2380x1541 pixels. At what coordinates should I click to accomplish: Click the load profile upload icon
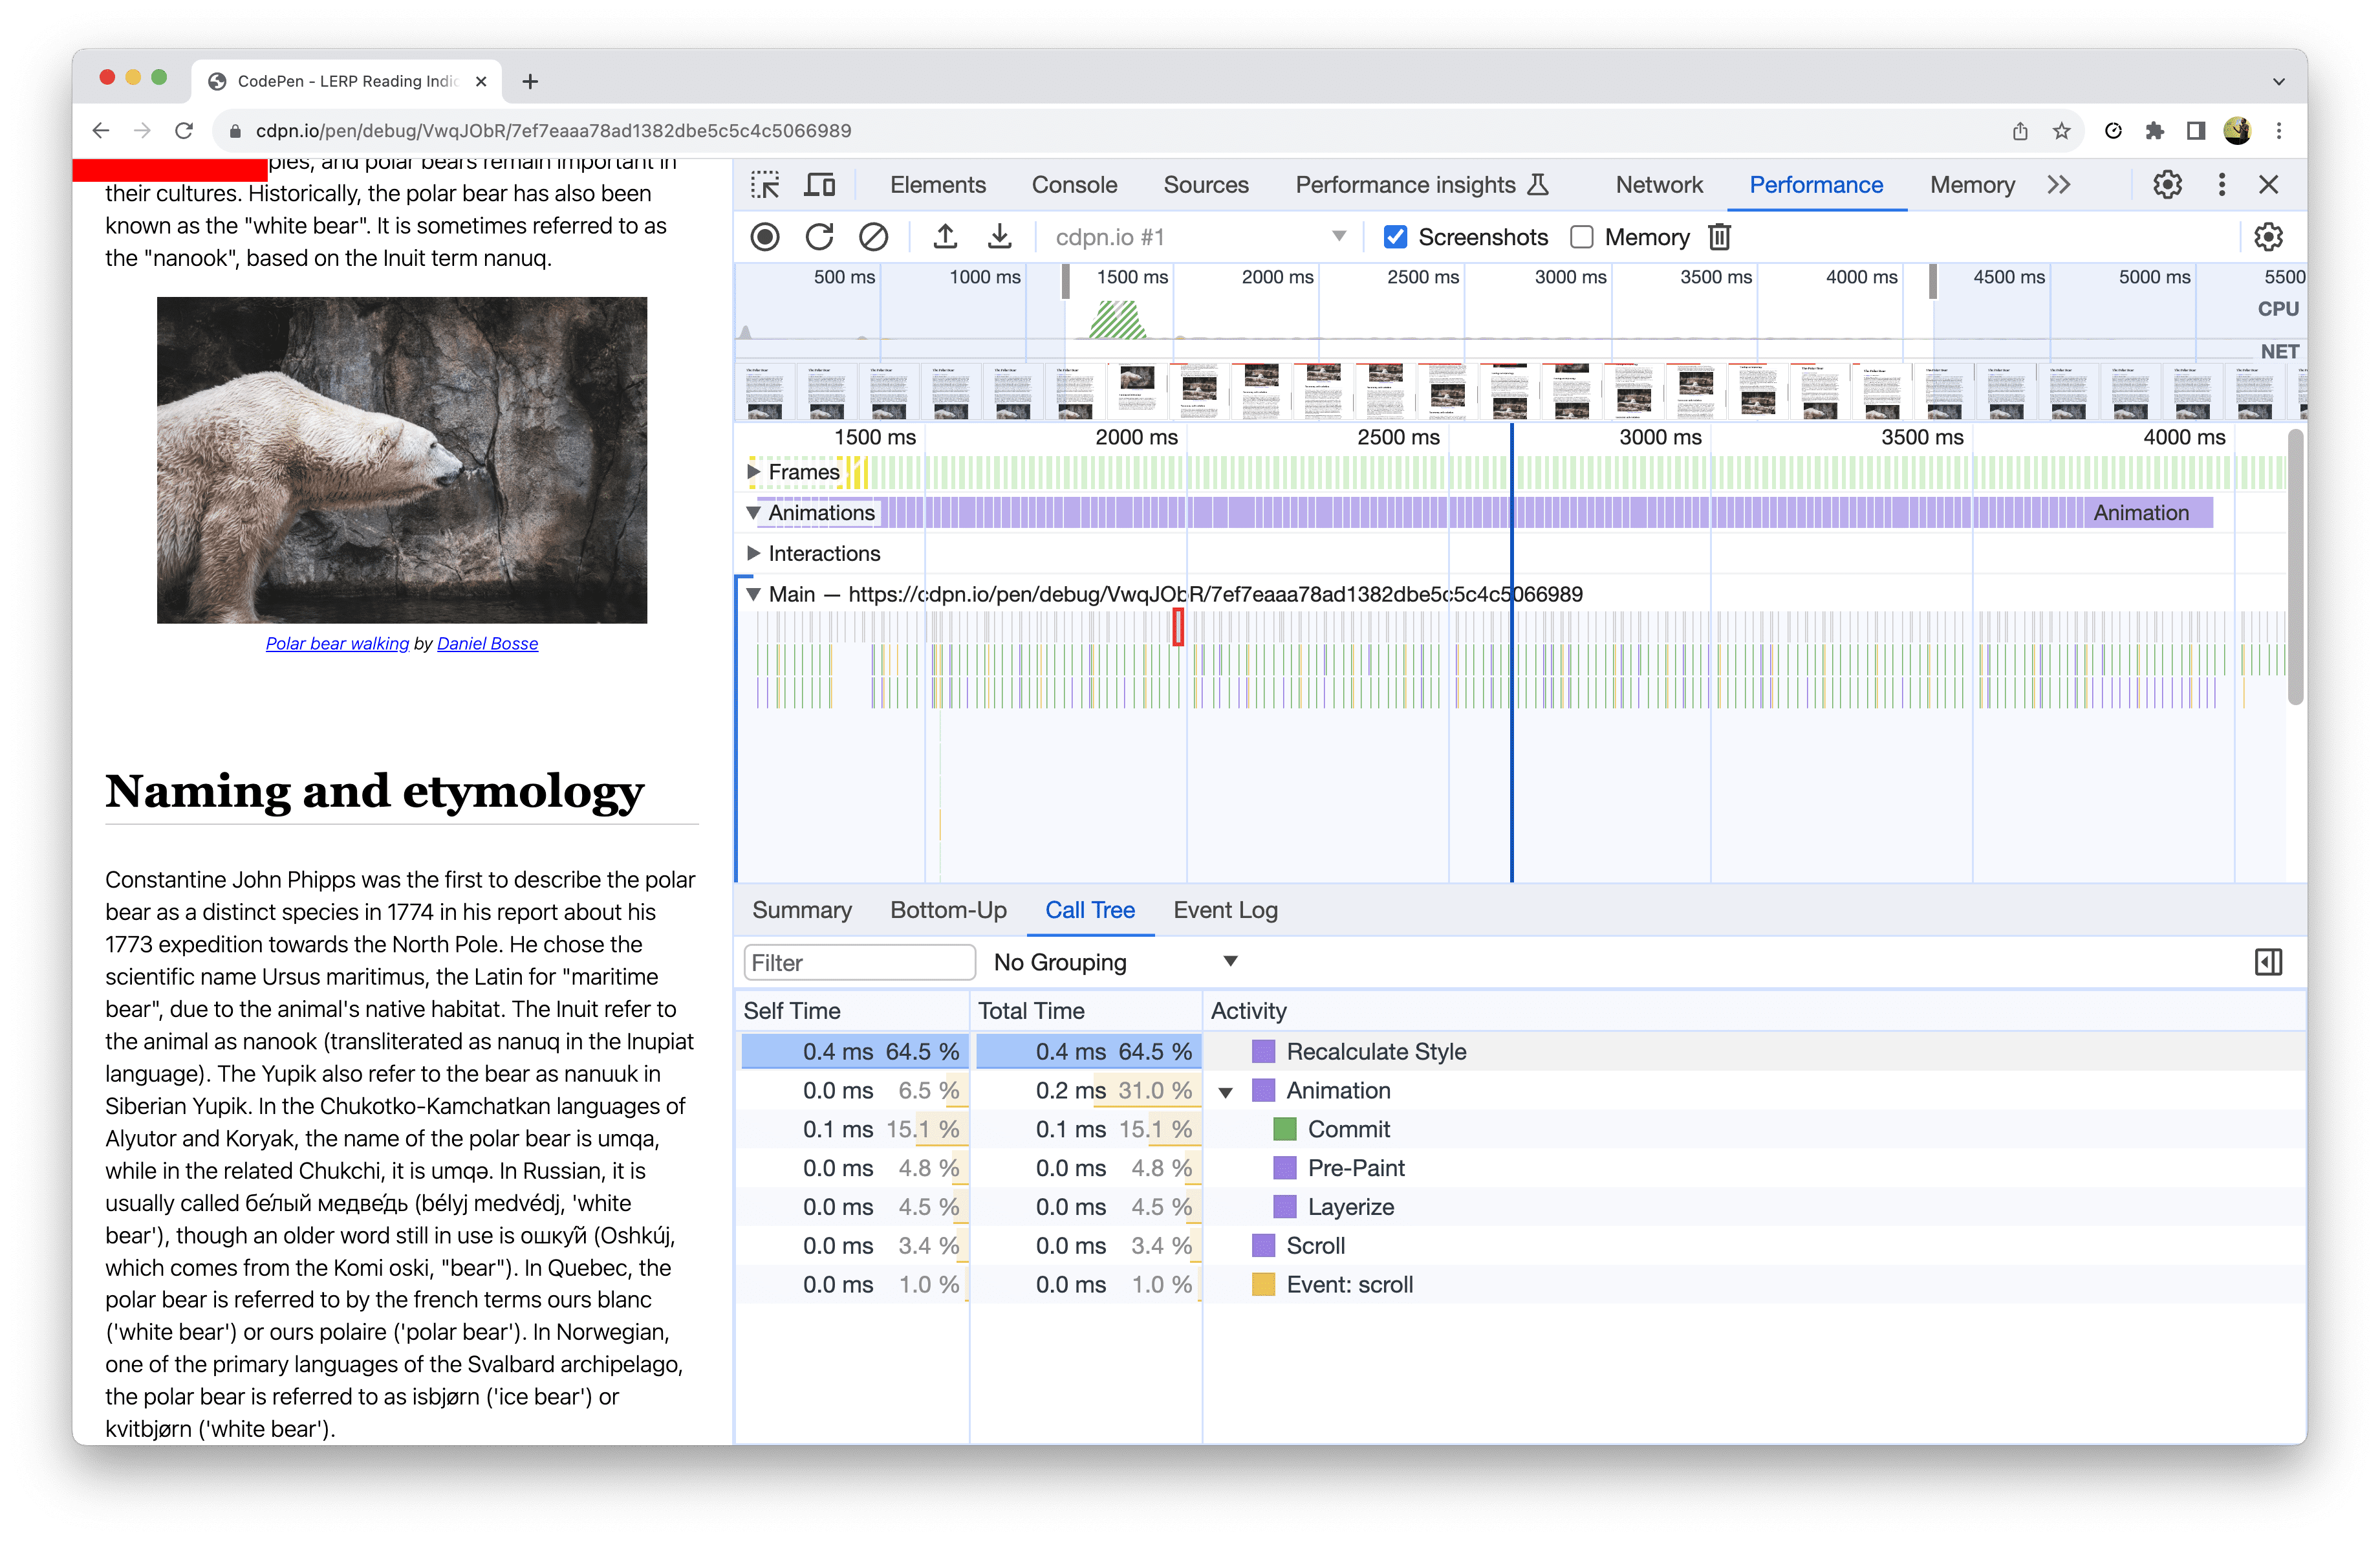(945, 237)
